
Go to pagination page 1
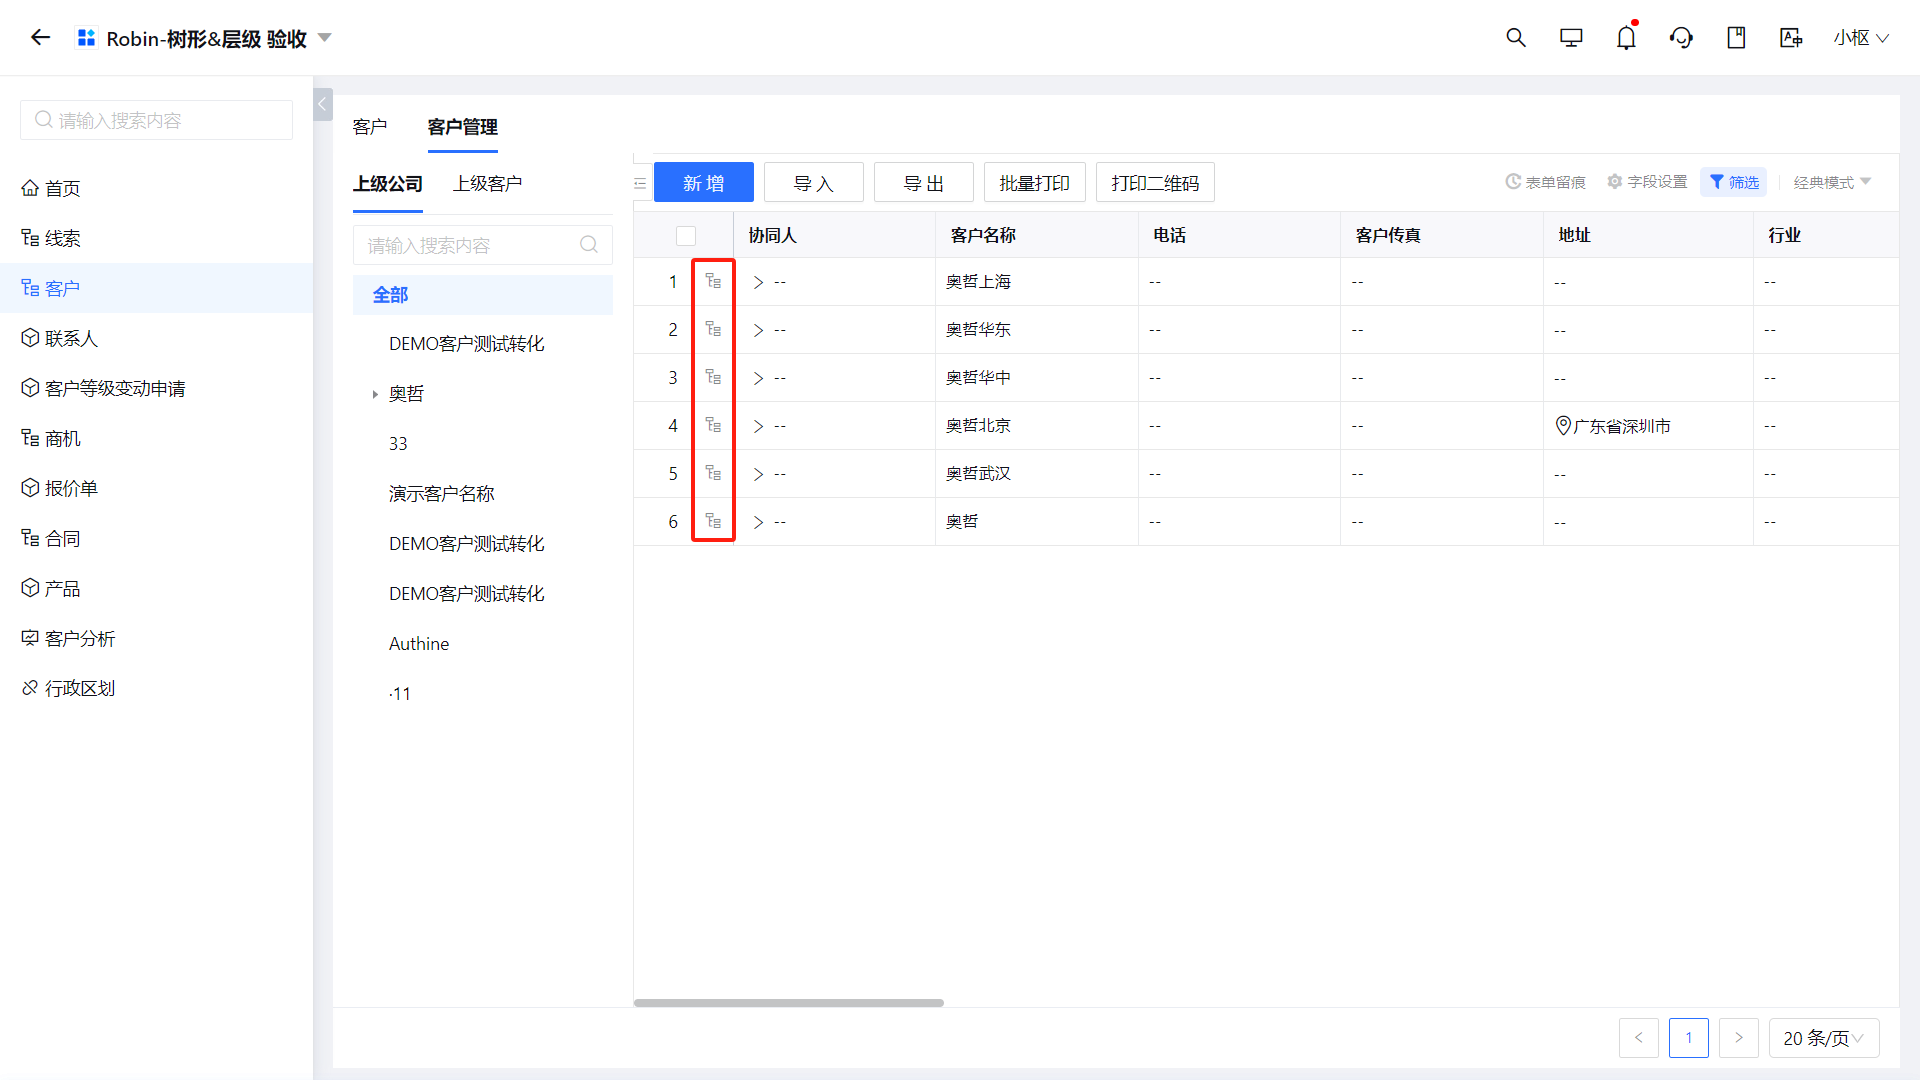[x=1689, y=1038]
